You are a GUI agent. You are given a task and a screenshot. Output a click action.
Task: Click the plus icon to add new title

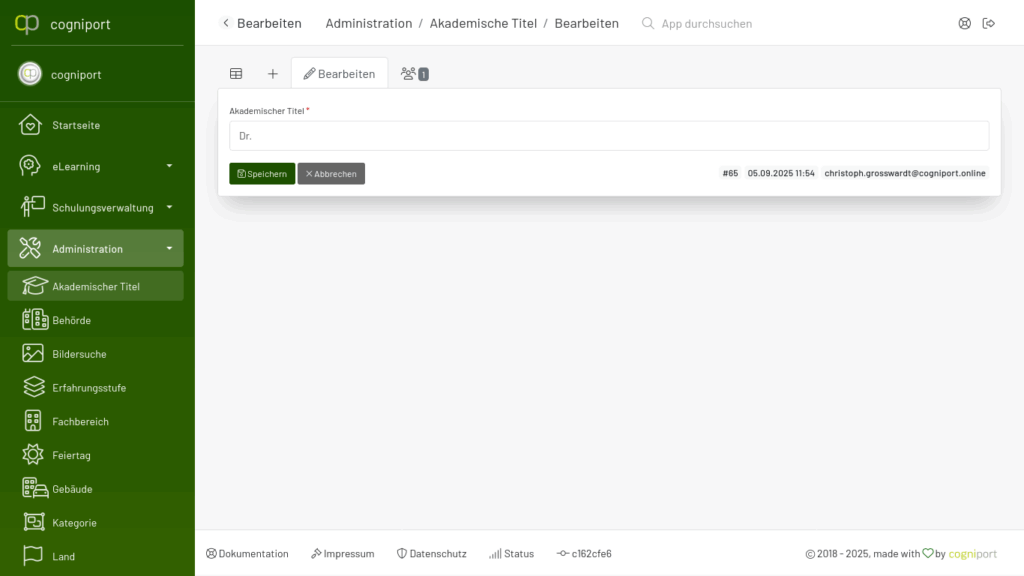[272, 74]
